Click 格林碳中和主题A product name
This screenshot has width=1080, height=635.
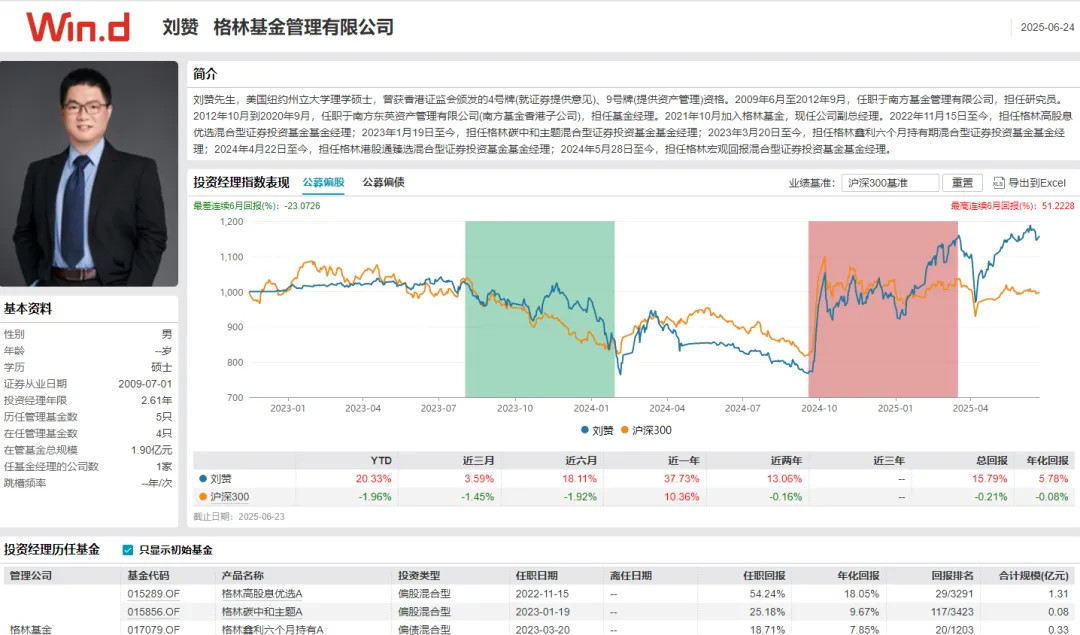[262, 612]
